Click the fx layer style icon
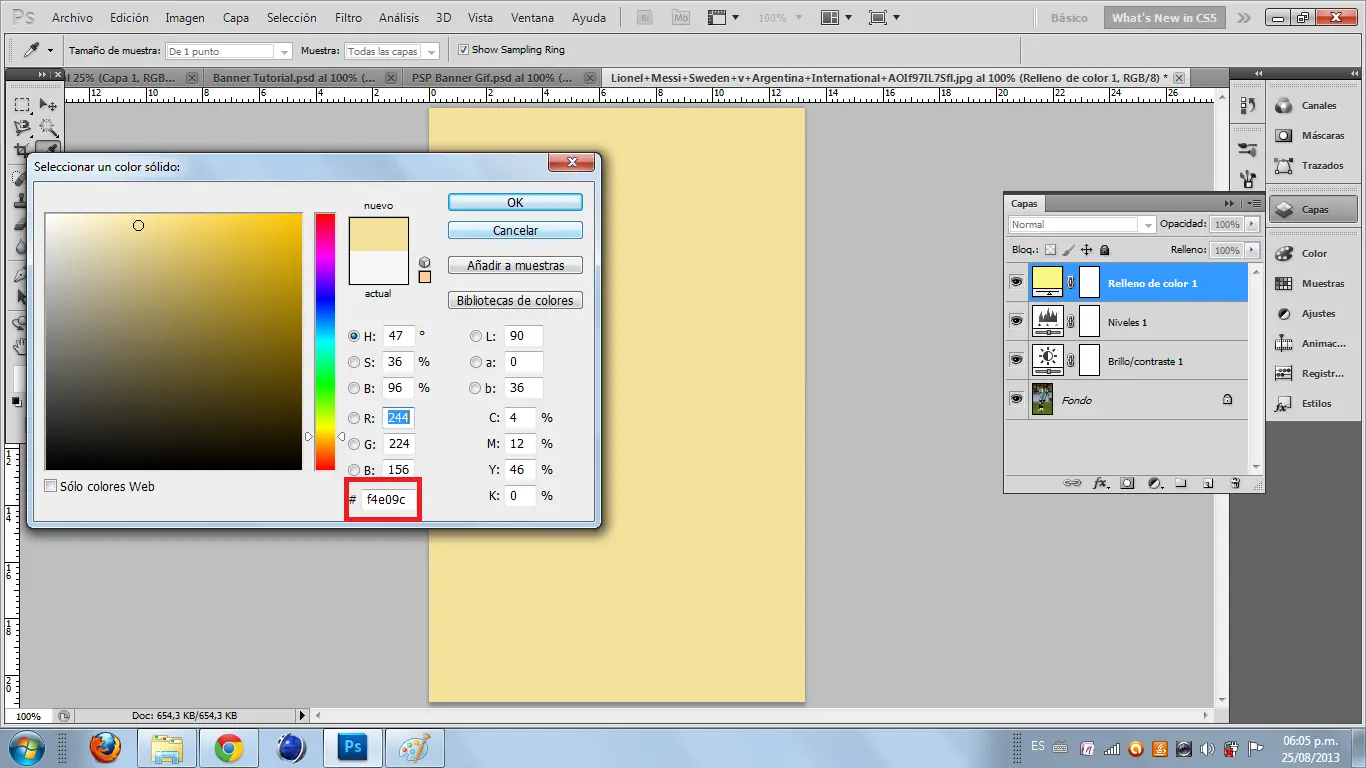Screen dimensions: 1366x768 click(1100, 482)
